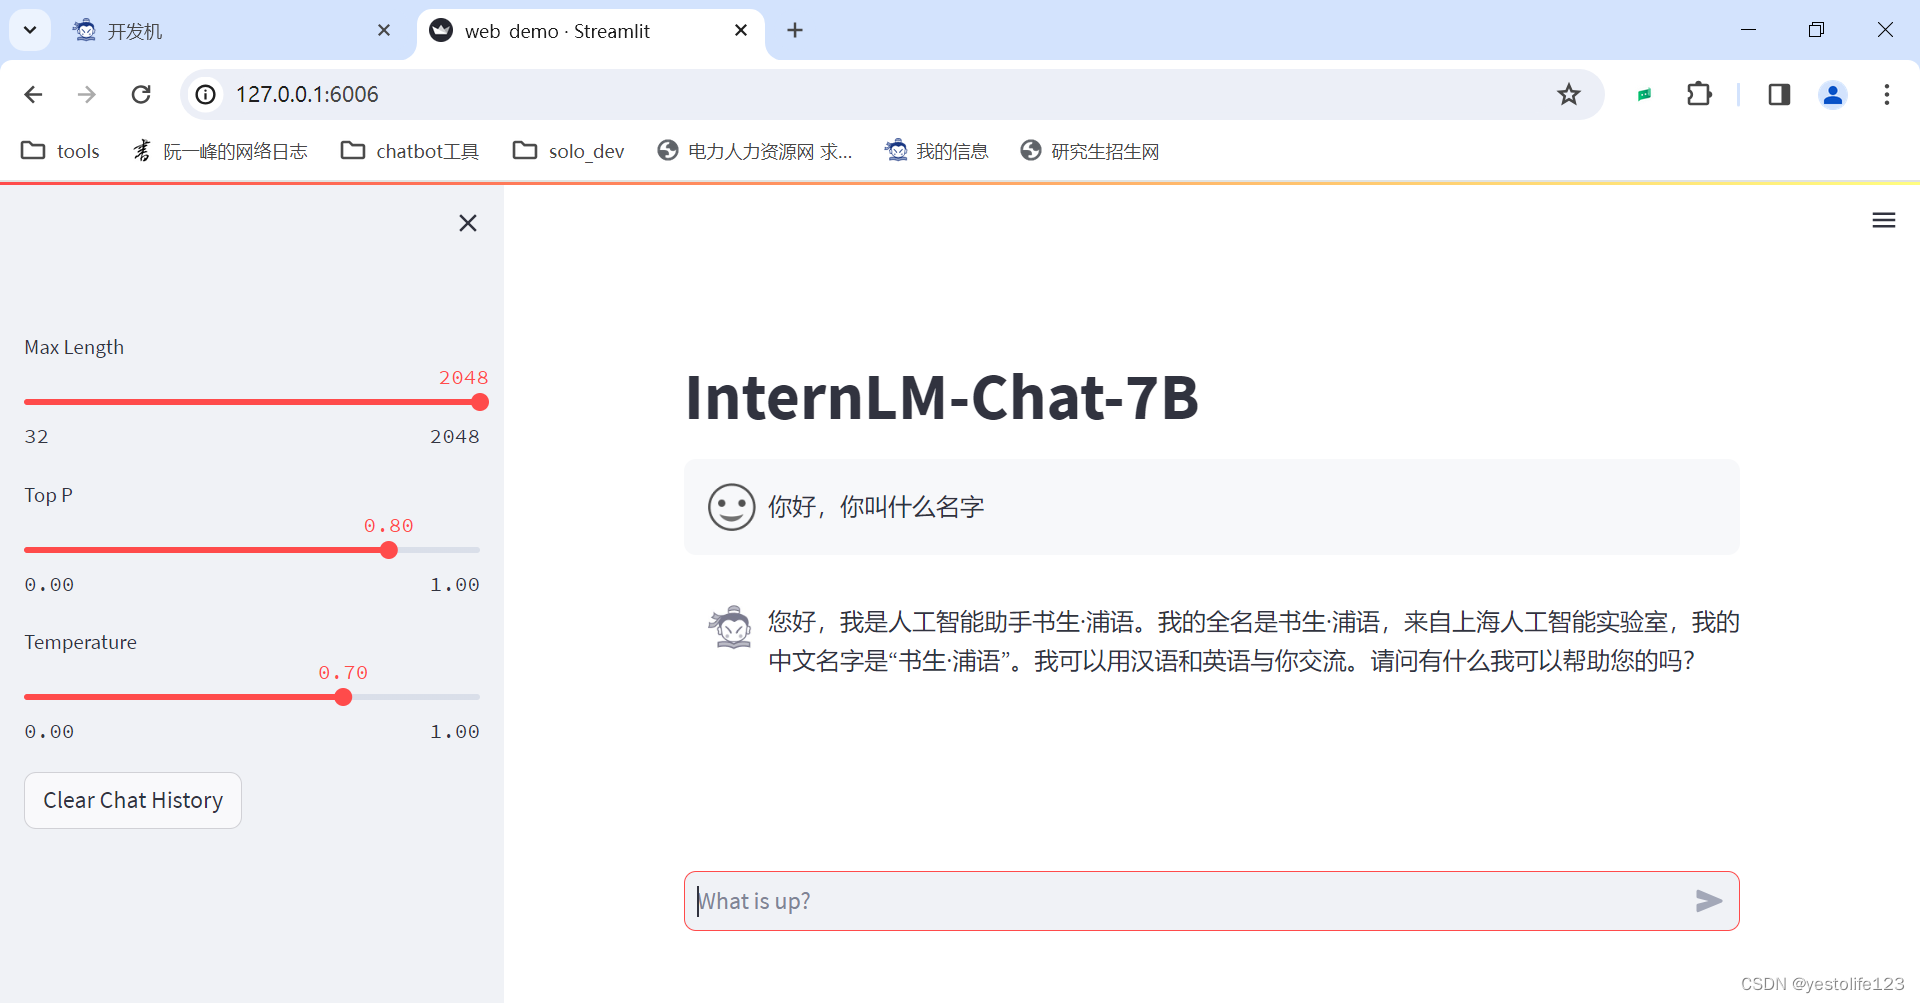Open 电力人力资源网 bookmark
The width and height of the screenshot is (1920, 1003).
pyautogui.click(x=755, y=151)
